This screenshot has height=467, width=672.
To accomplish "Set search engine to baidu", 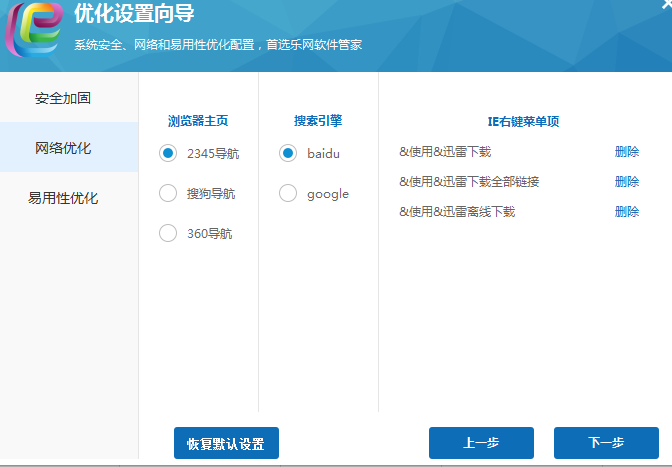I will 288,154.
